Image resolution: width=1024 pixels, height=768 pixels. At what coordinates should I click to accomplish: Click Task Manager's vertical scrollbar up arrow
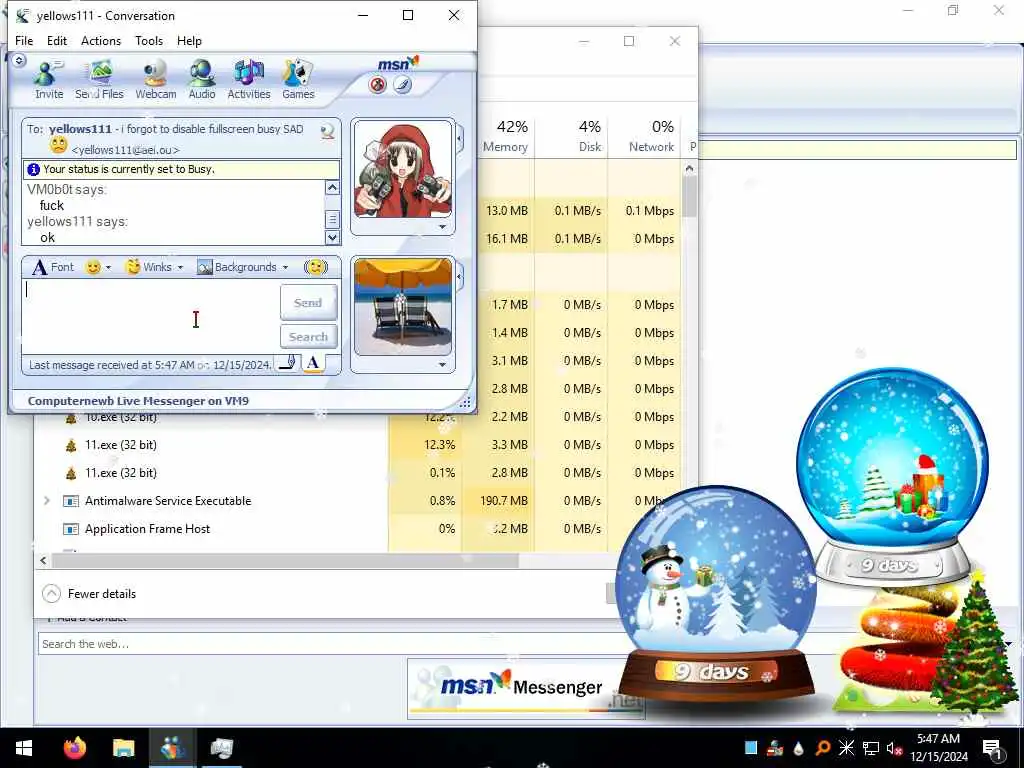[689, 168]
